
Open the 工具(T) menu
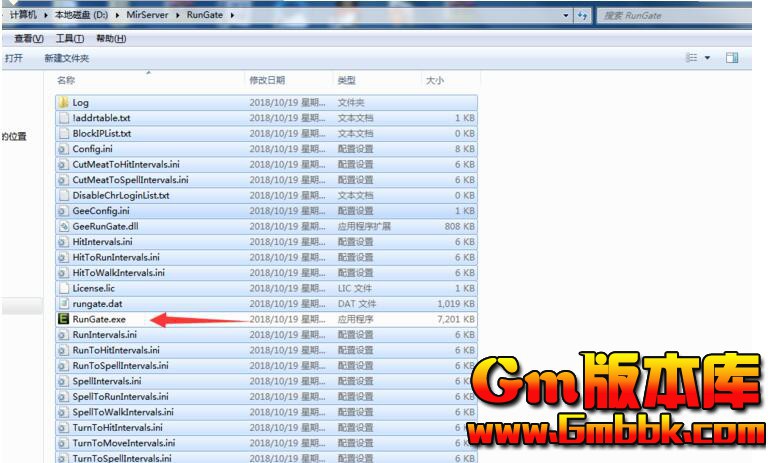coord(69,38)
